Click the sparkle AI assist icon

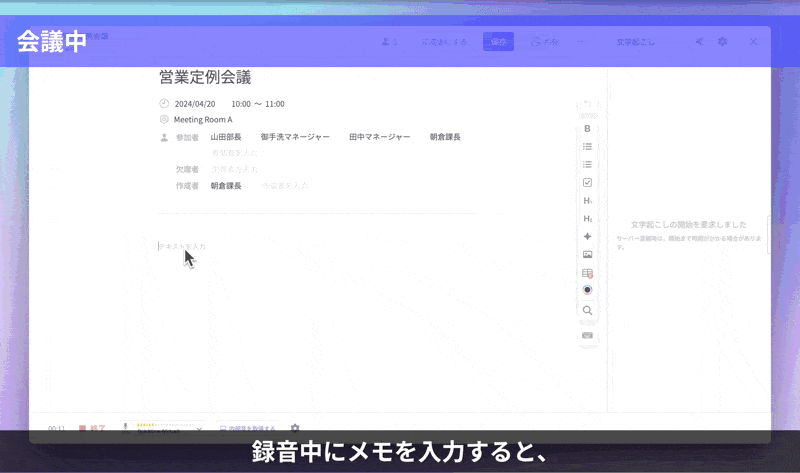pos(587,236)
